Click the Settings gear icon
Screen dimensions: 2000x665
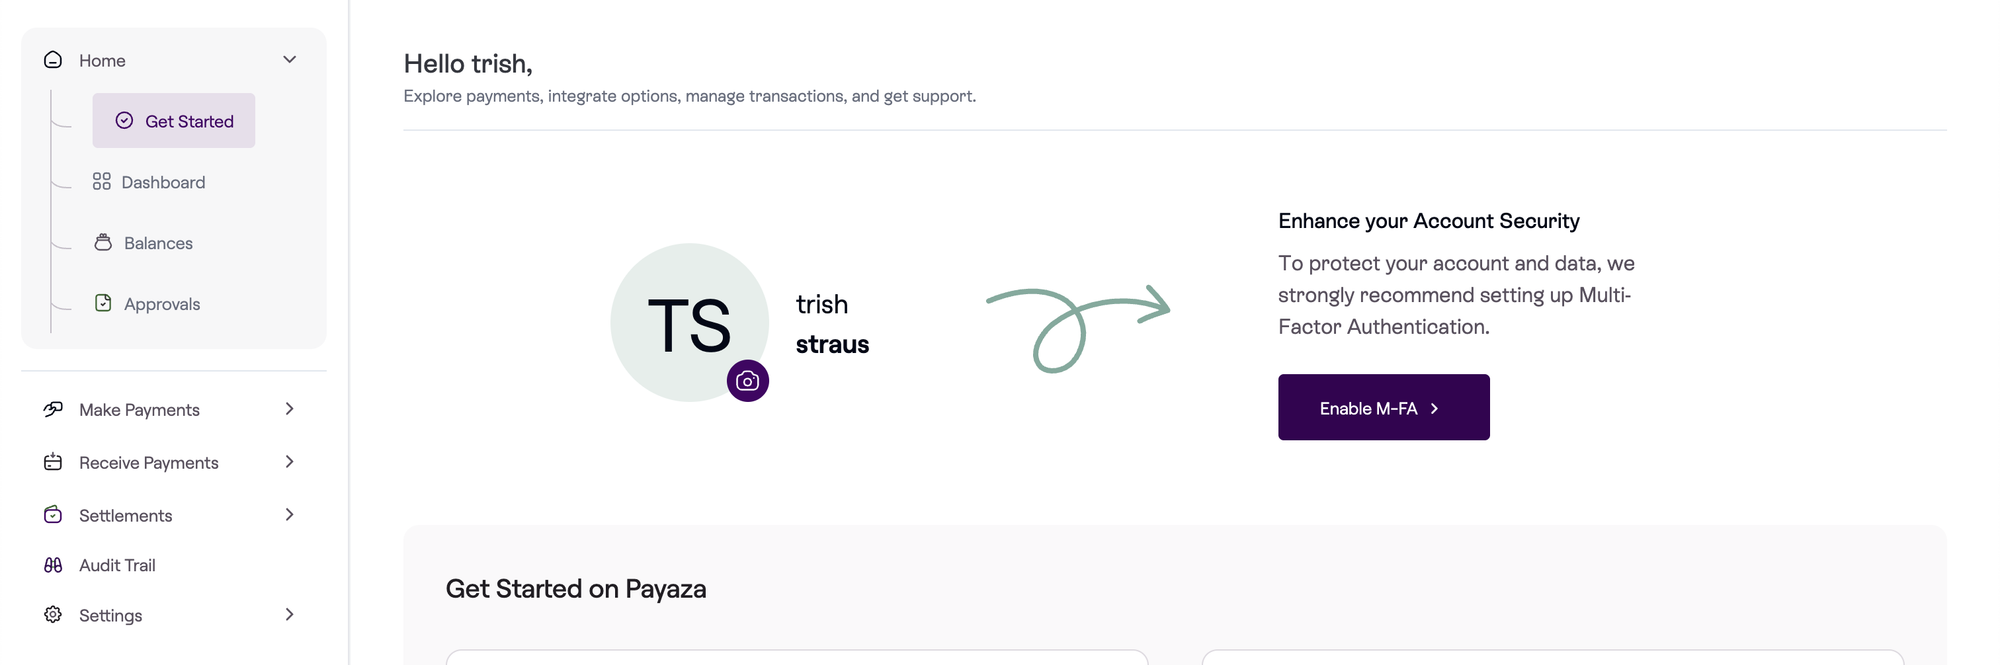pos(53,615)
